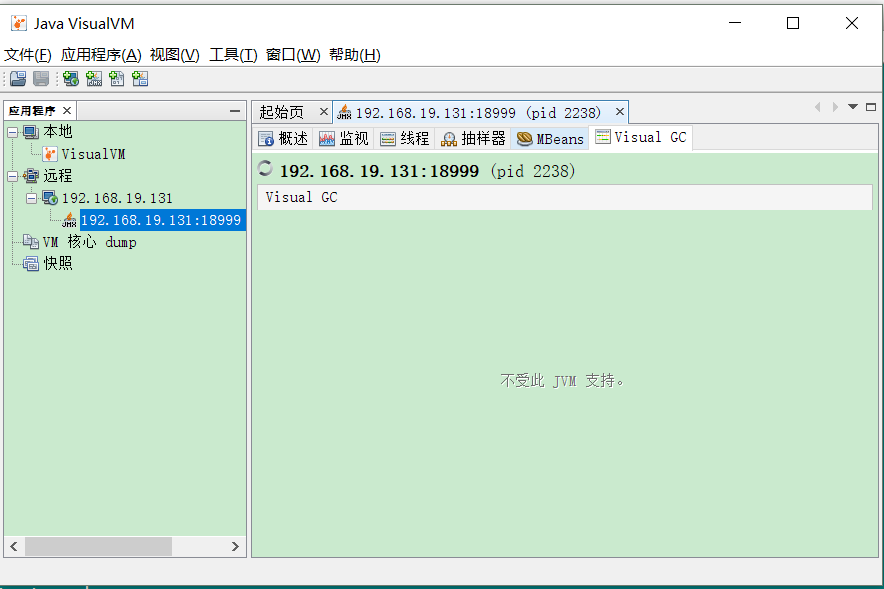The height and width of the screenshot is (589, 884).
Task: Select the 快照 tree item
Action: pos(58,263)
